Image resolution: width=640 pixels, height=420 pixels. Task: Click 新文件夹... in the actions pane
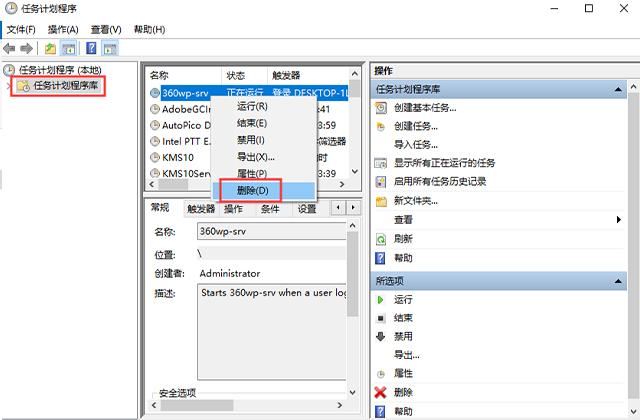click(416, 200)
